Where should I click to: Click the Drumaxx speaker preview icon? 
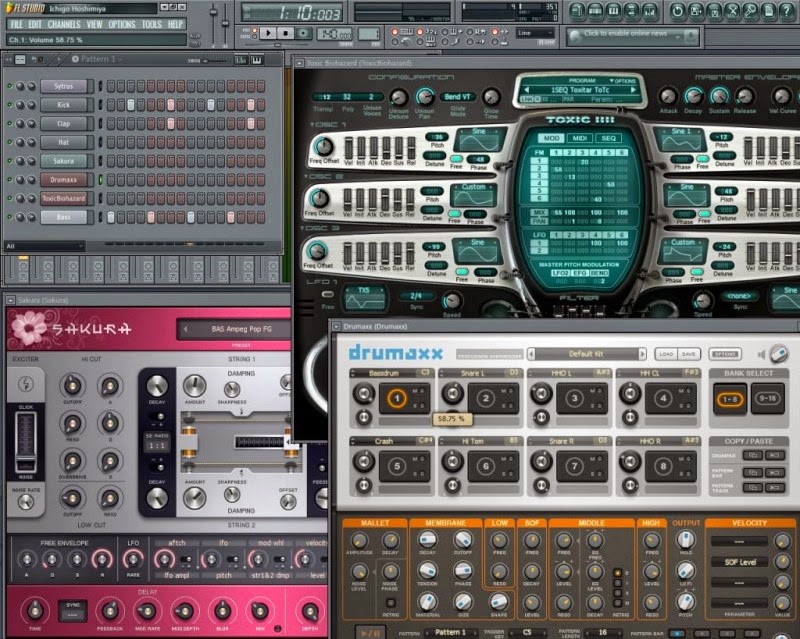[762, 354]
